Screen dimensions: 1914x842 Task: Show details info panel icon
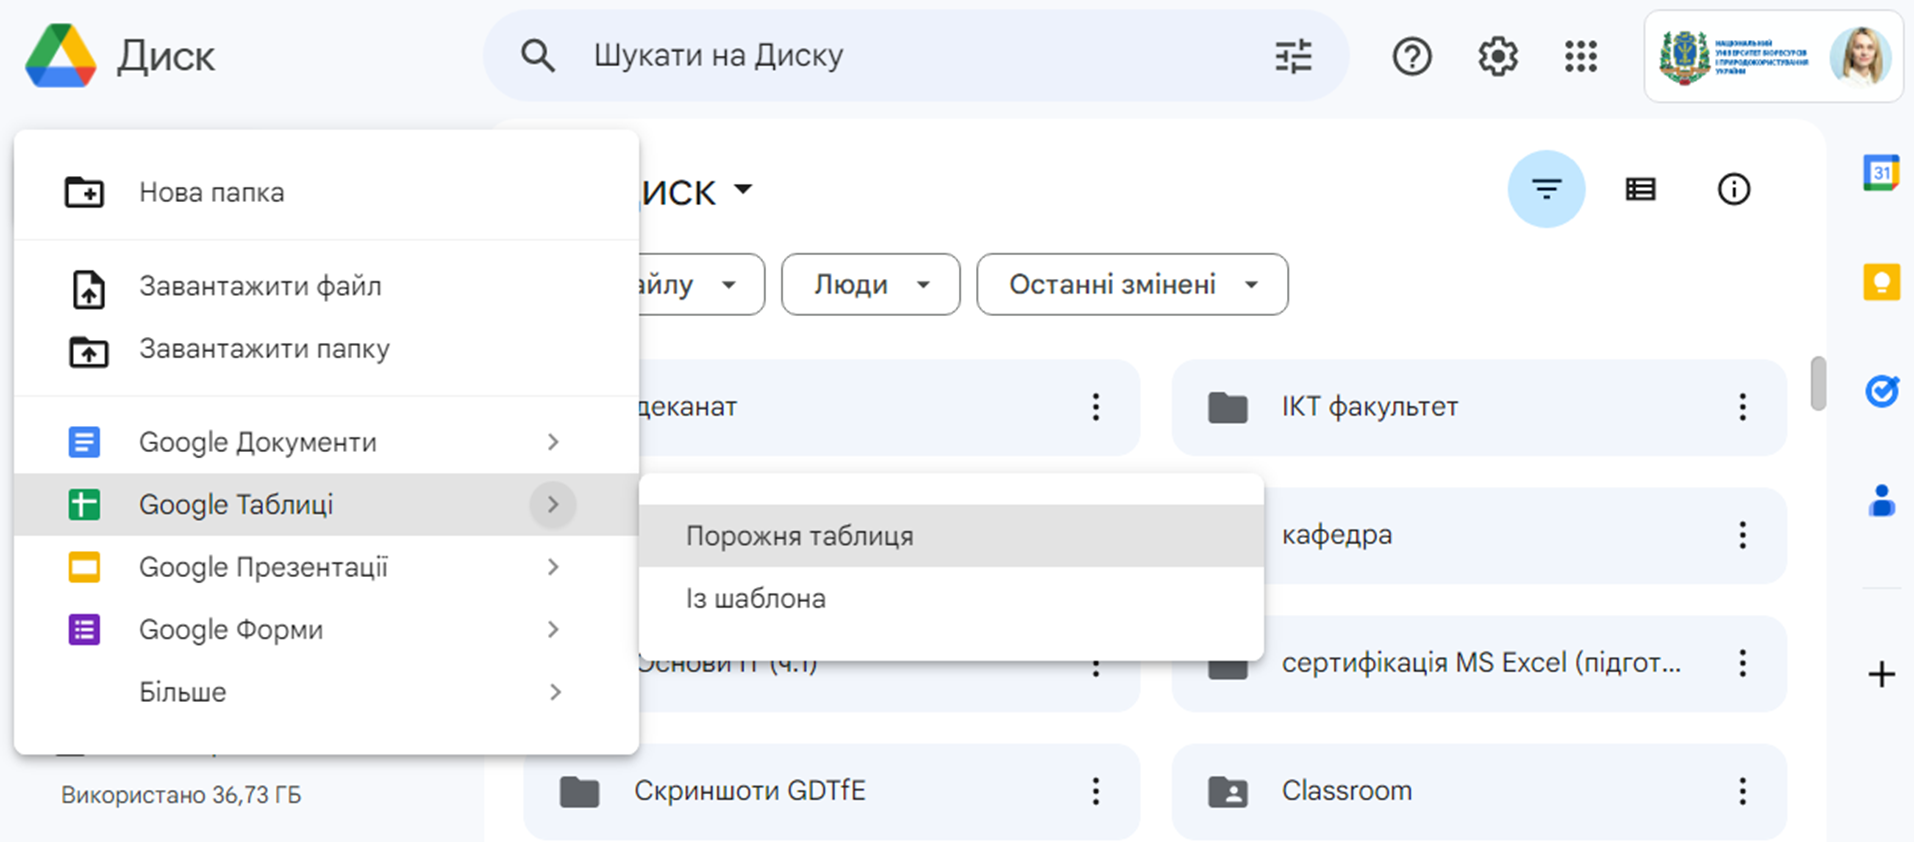tap(1733, 189)
